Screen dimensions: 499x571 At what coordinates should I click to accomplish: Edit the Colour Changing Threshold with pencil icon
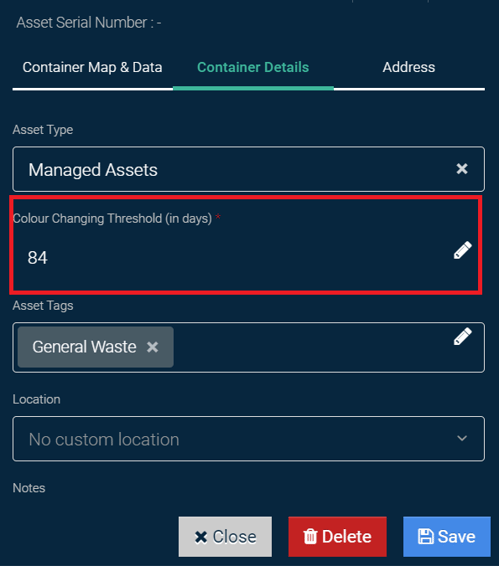click(x=463, y=250)
